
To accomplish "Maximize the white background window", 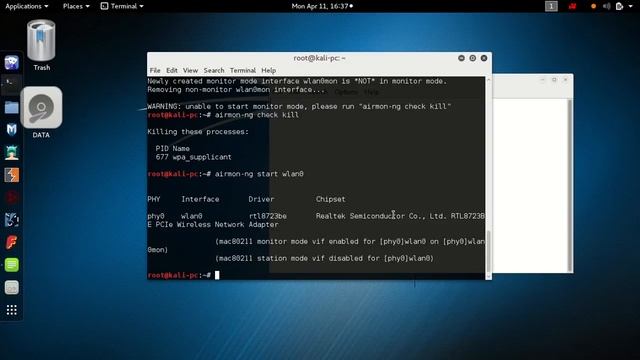I will tap(554, 80).
